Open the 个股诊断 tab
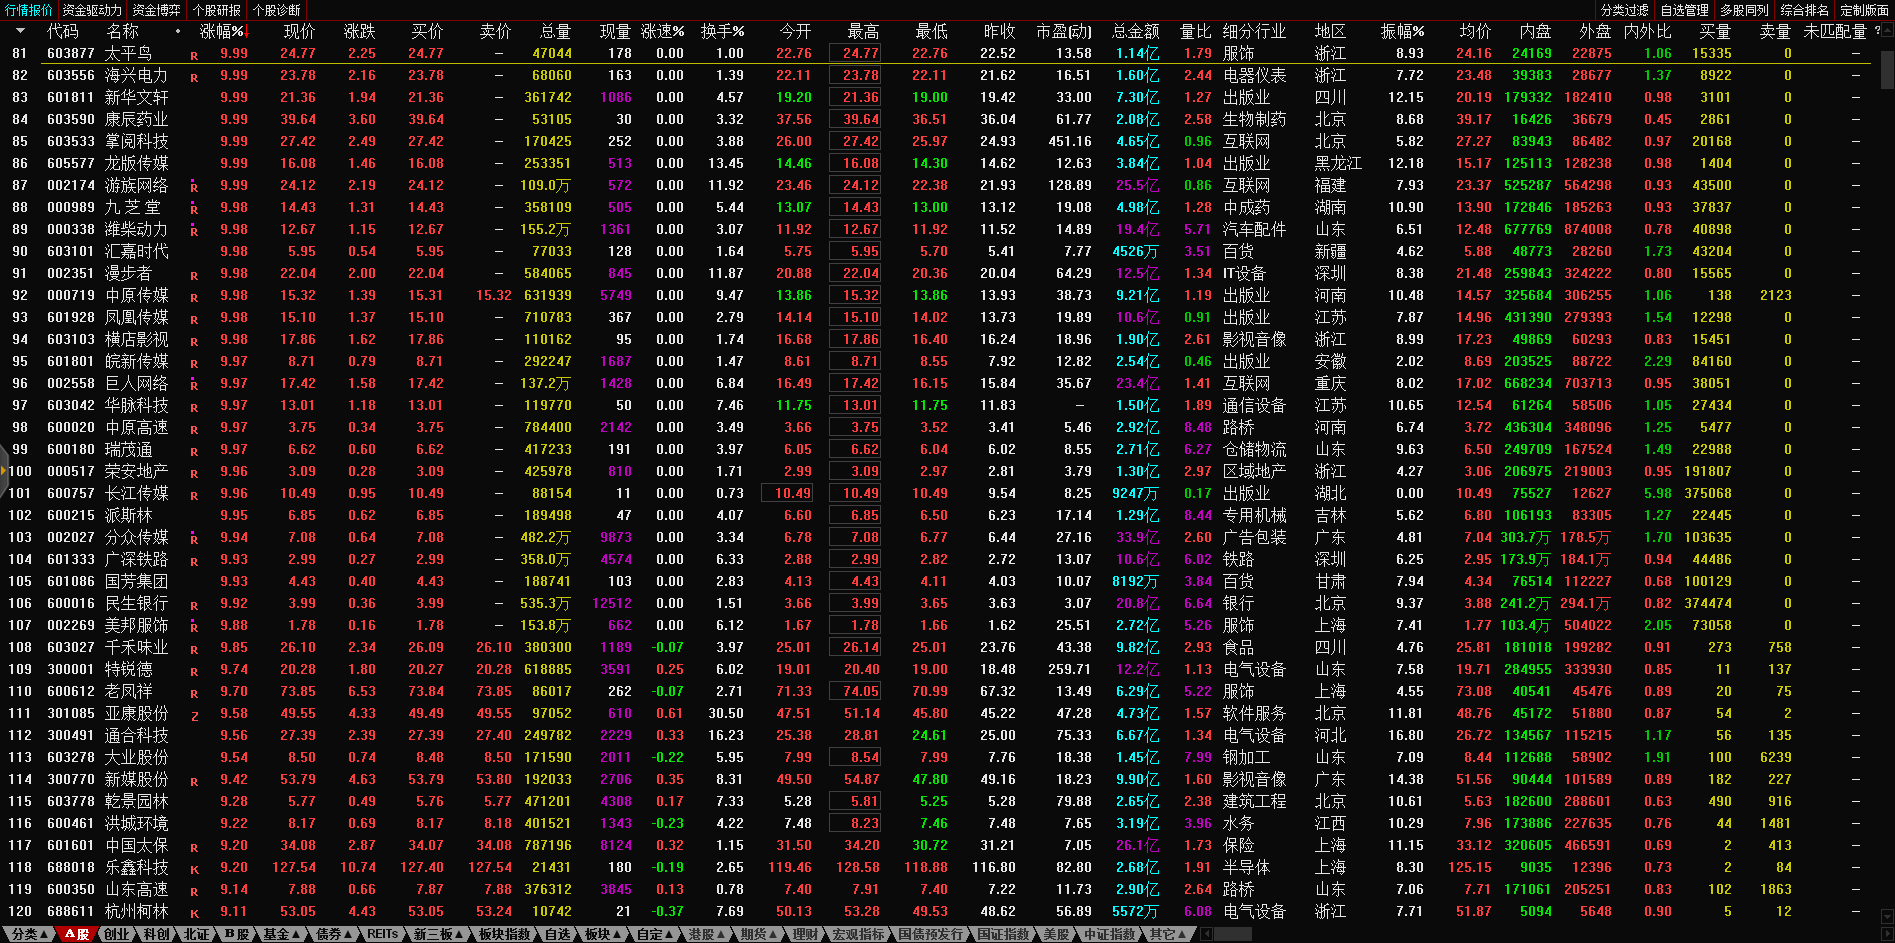This screenshot has height=943, width=1895. click(x=276, y=10)
